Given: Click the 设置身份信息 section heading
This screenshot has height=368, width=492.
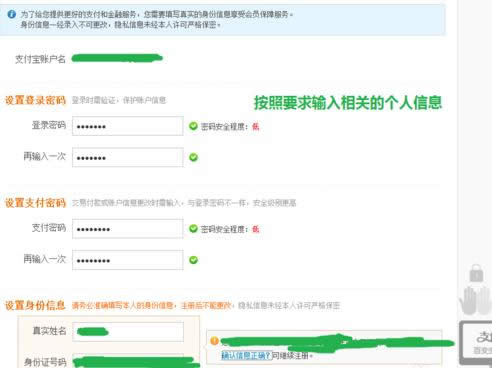Looking at the screenshot, I should 35,305.
